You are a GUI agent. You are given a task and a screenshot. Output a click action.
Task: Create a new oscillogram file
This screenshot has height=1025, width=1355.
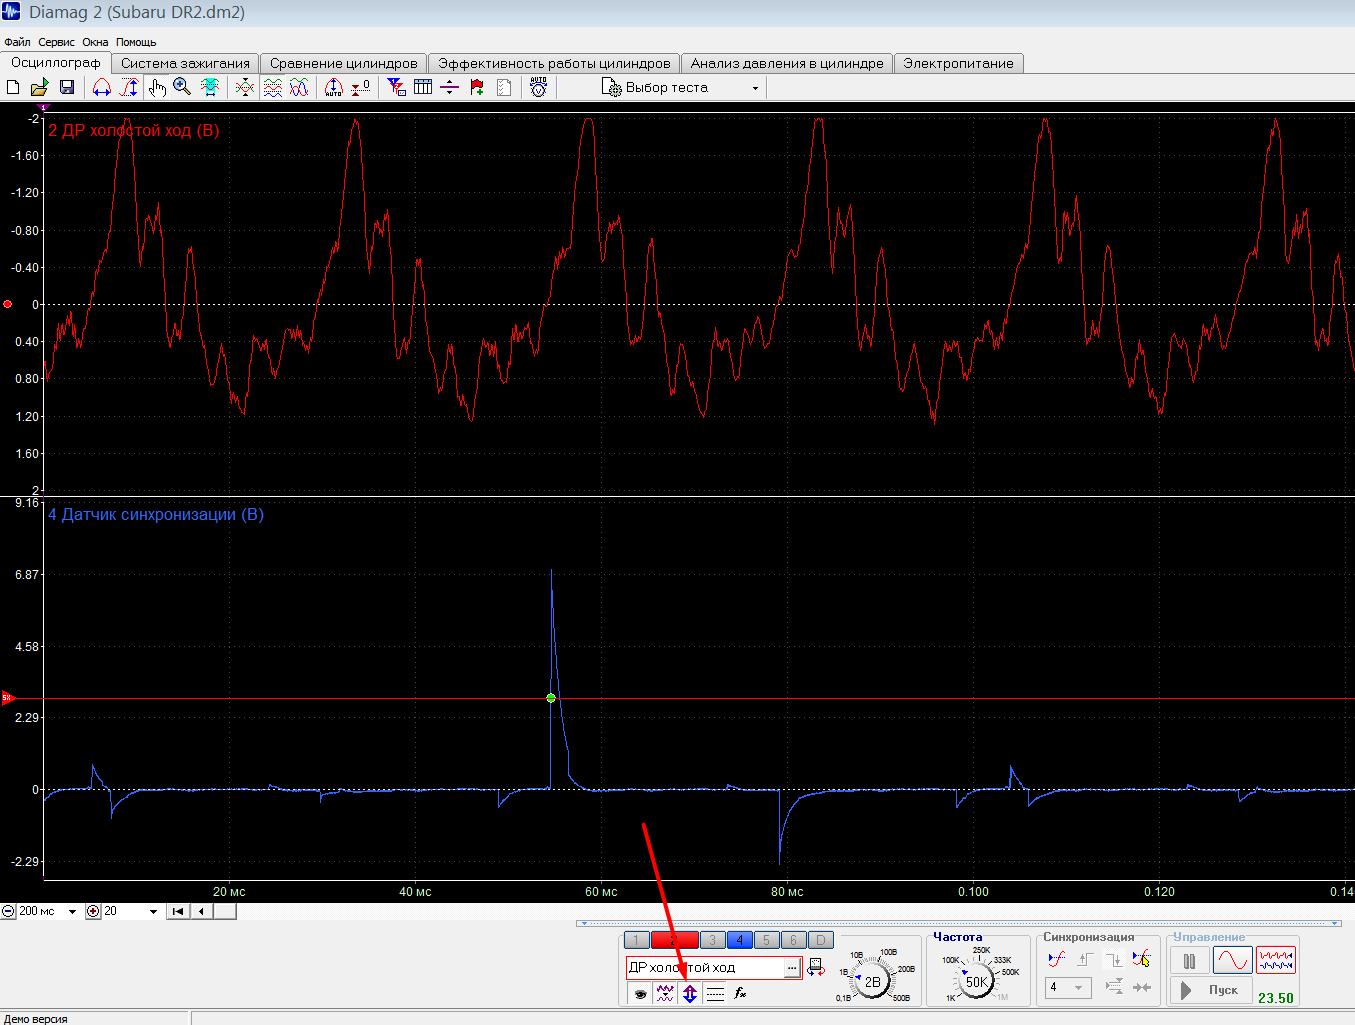pos(13,88)
